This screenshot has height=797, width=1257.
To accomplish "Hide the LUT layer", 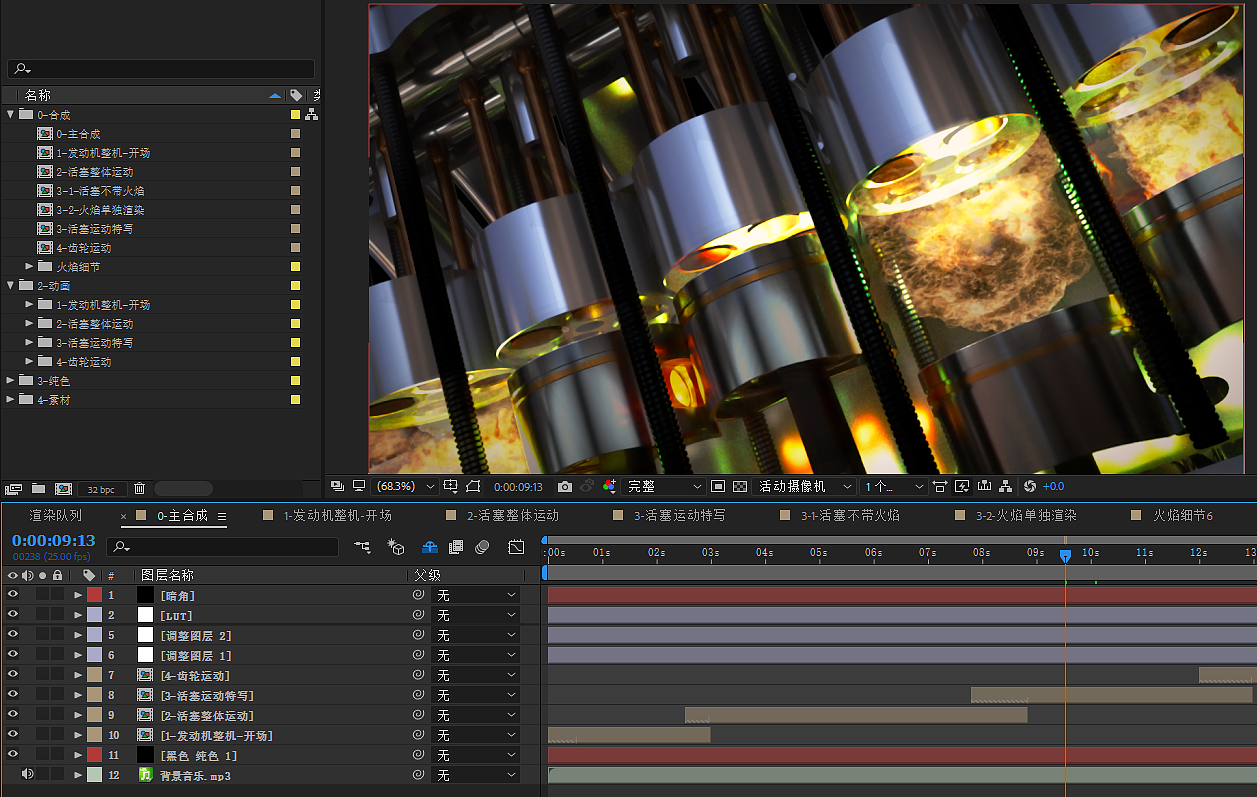I will click(x=13, y=615).
